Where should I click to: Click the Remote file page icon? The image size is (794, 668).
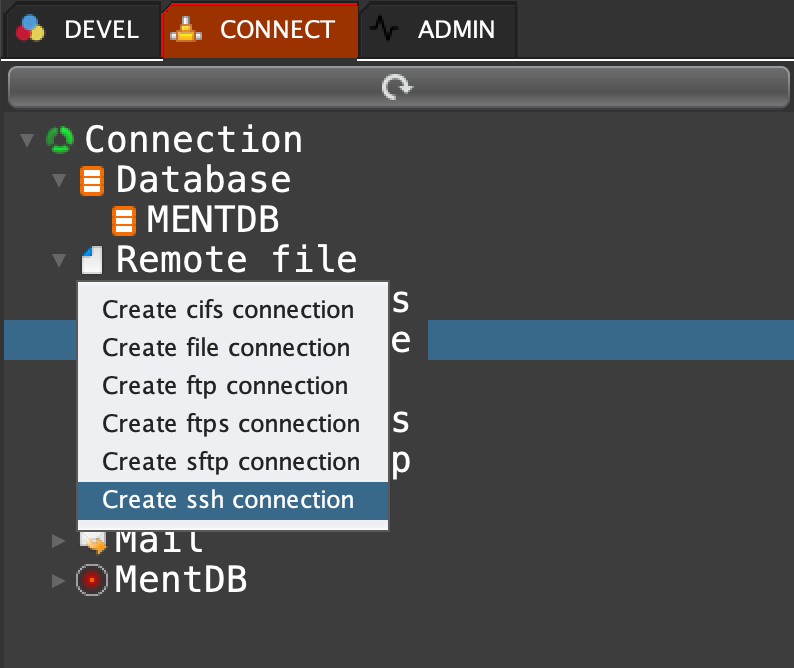92,261
